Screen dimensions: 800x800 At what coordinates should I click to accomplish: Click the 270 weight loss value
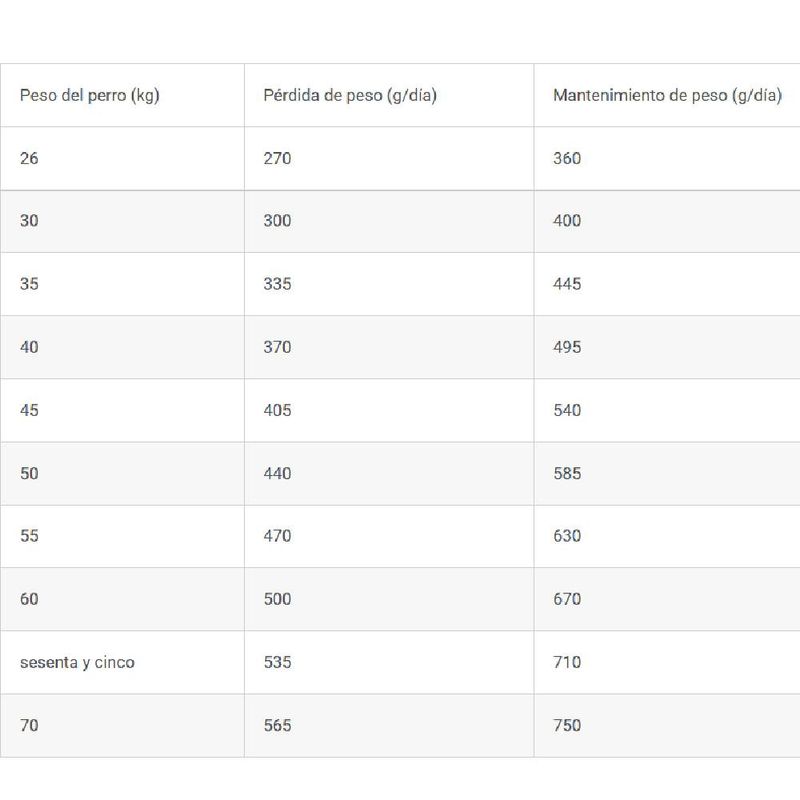coord(277,158)
